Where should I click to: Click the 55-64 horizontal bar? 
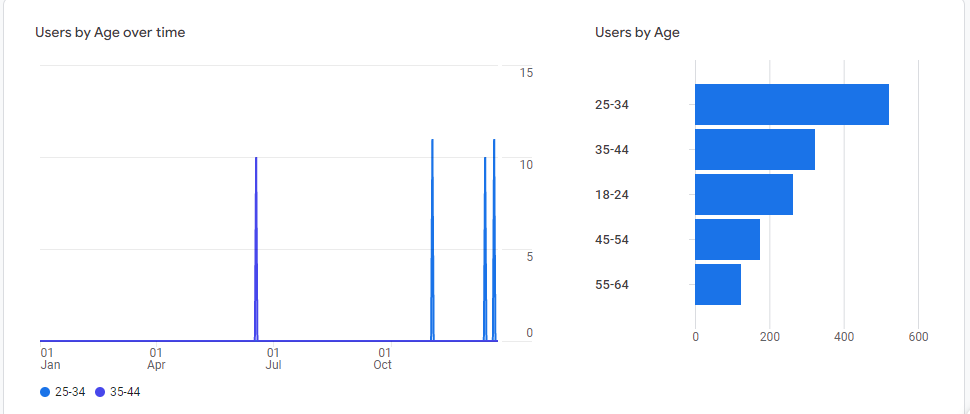point(717,285)
